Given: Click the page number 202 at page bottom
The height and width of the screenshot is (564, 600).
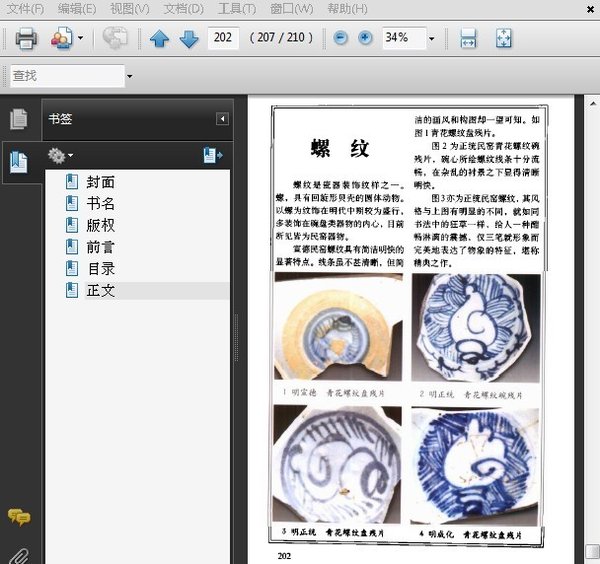Looking at the screenshot, I should click(284, 556).
